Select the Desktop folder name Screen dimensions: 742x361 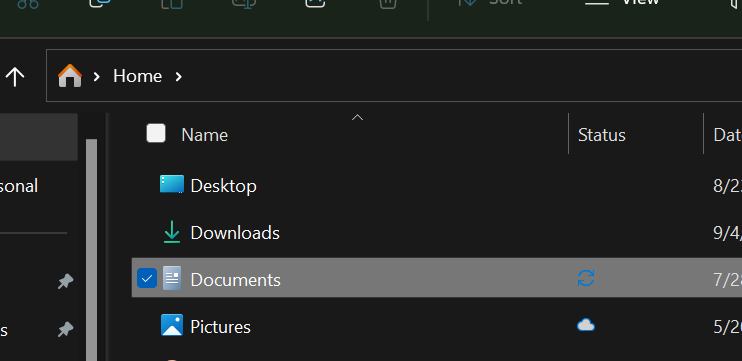tap(223, 186)
